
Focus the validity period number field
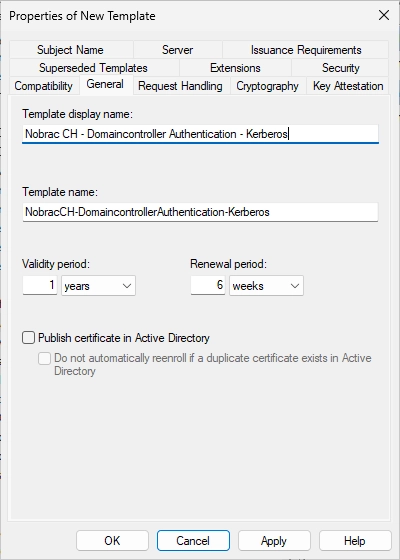40,285
